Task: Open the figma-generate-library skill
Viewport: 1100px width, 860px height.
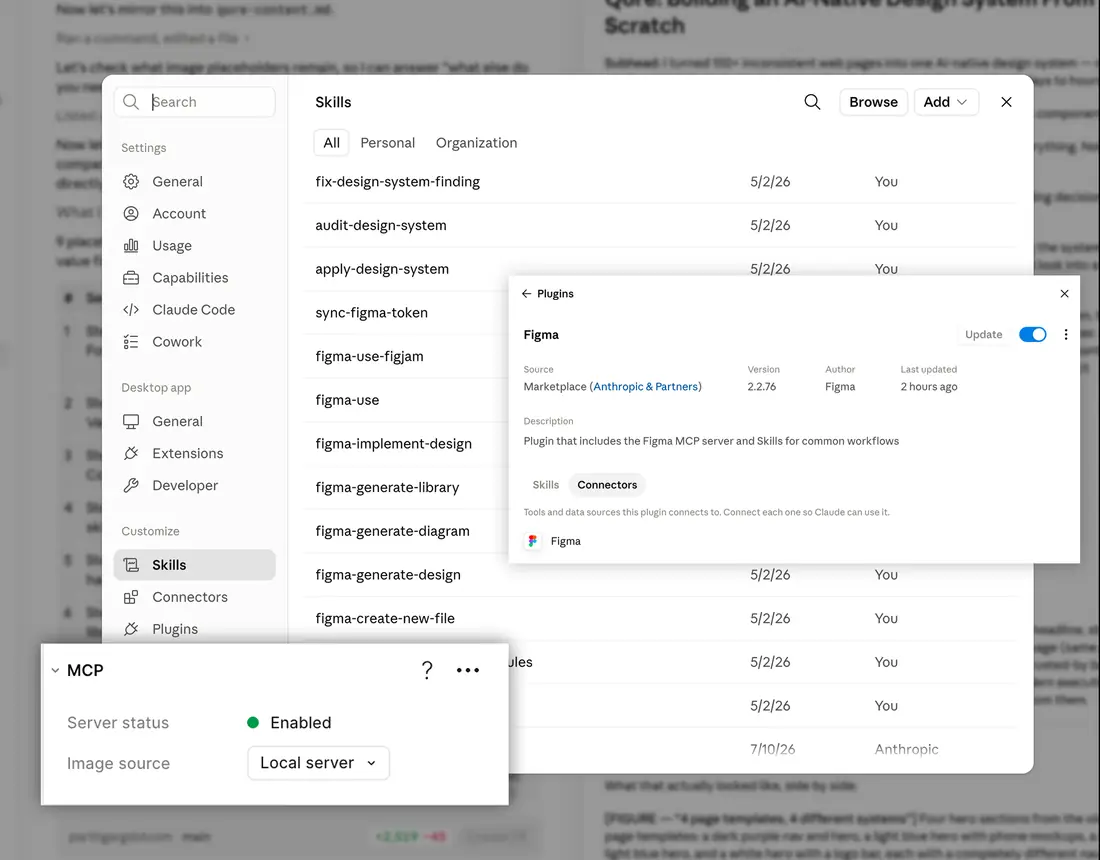Action: (387, 488)
